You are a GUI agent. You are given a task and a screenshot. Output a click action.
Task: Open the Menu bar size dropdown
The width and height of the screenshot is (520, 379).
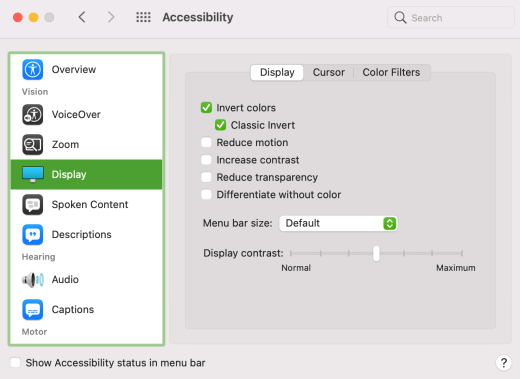pos(338,223)
